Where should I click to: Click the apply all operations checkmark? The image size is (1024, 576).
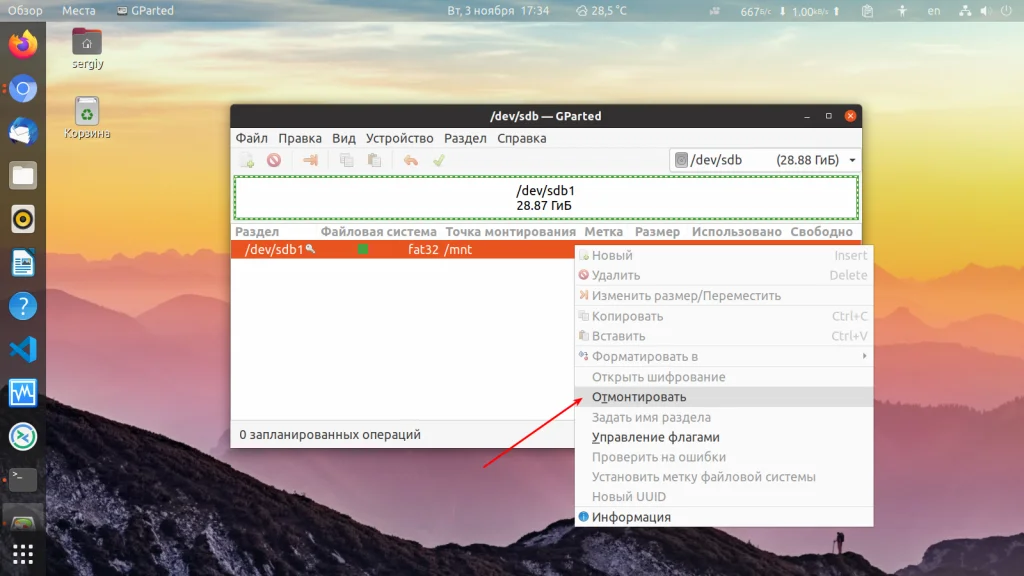coord(439,160)
